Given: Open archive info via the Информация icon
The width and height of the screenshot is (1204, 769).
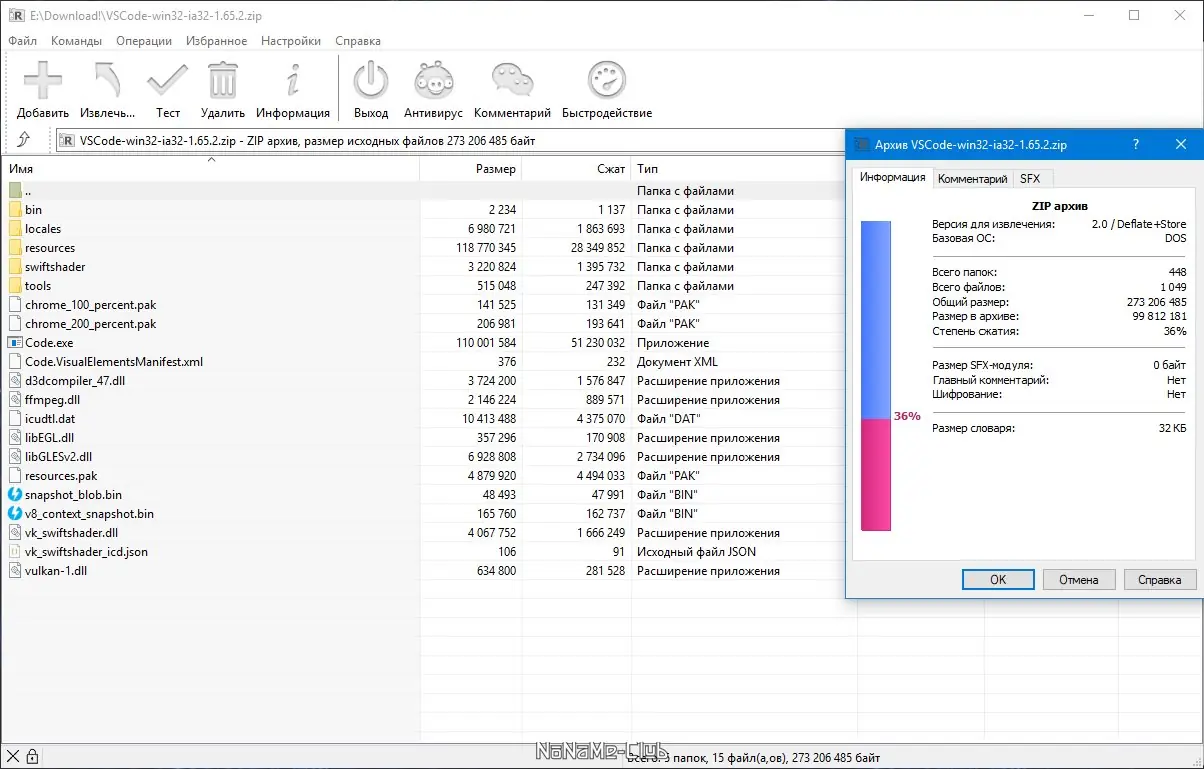Looking at the screenshot, I should 293,80.
